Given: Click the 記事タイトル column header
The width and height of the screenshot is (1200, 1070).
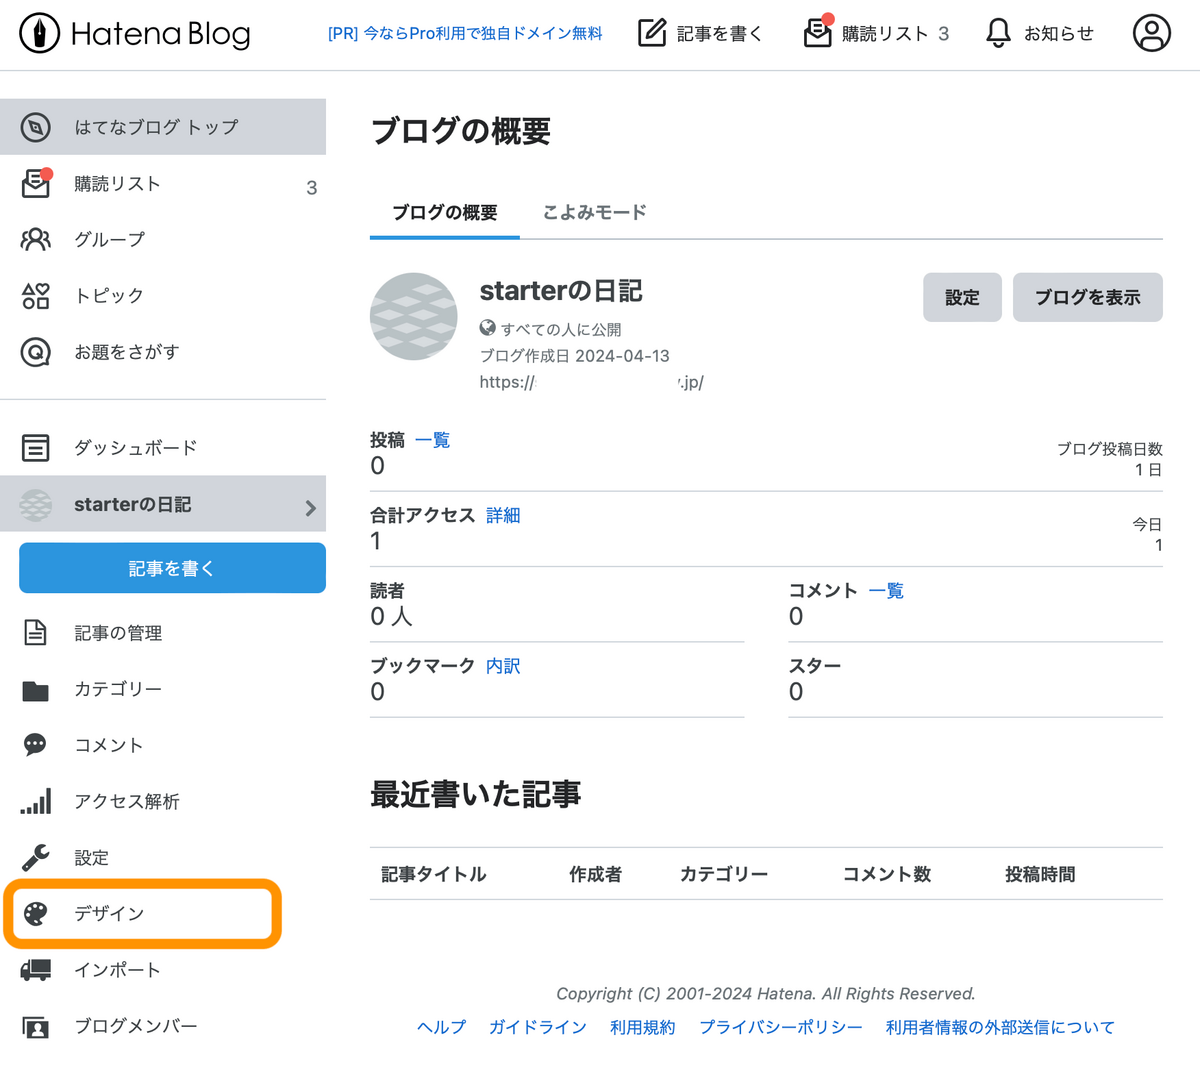Looking at the screenshot, I should coord(434,874).
